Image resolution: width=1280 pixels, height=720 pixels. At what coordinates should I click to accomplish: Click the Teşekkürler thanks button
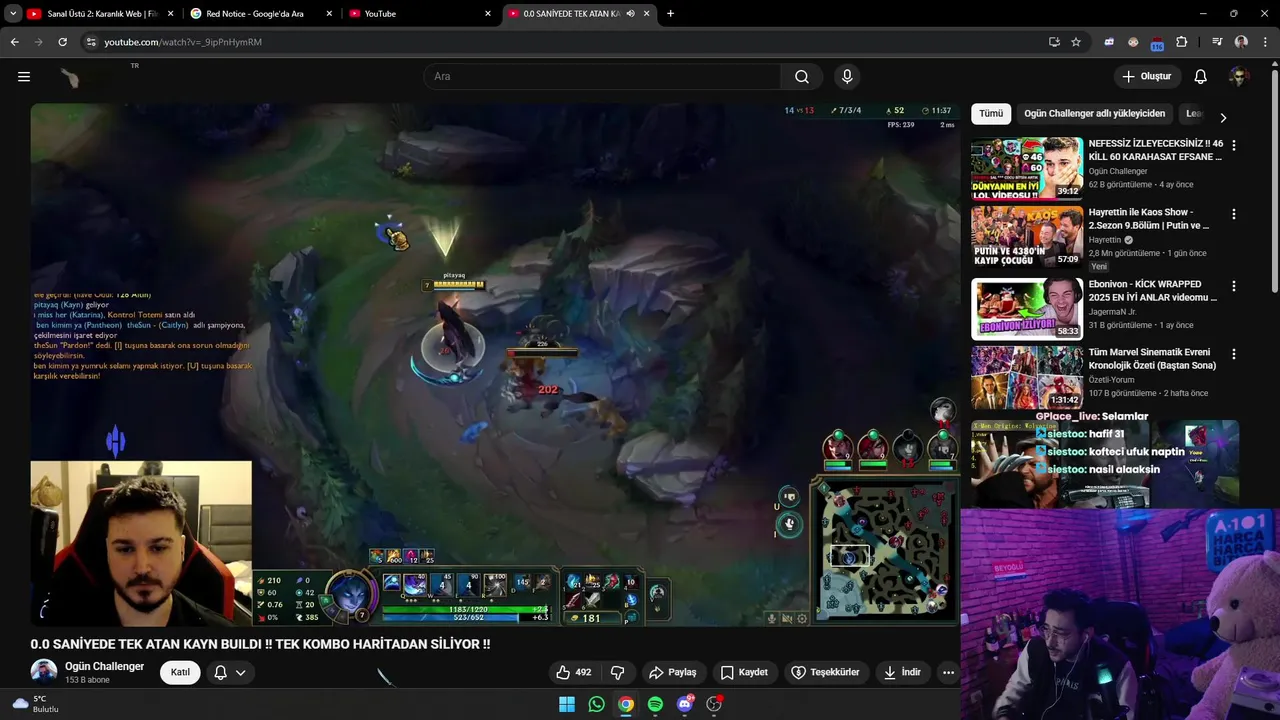[x=826, y=672]
